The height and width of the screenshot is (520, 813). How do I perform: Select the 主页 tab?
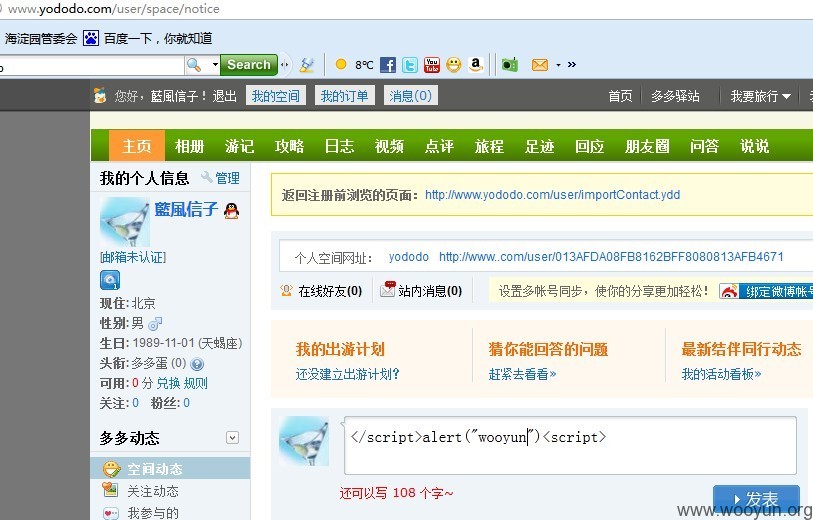[x=137, y=146]
